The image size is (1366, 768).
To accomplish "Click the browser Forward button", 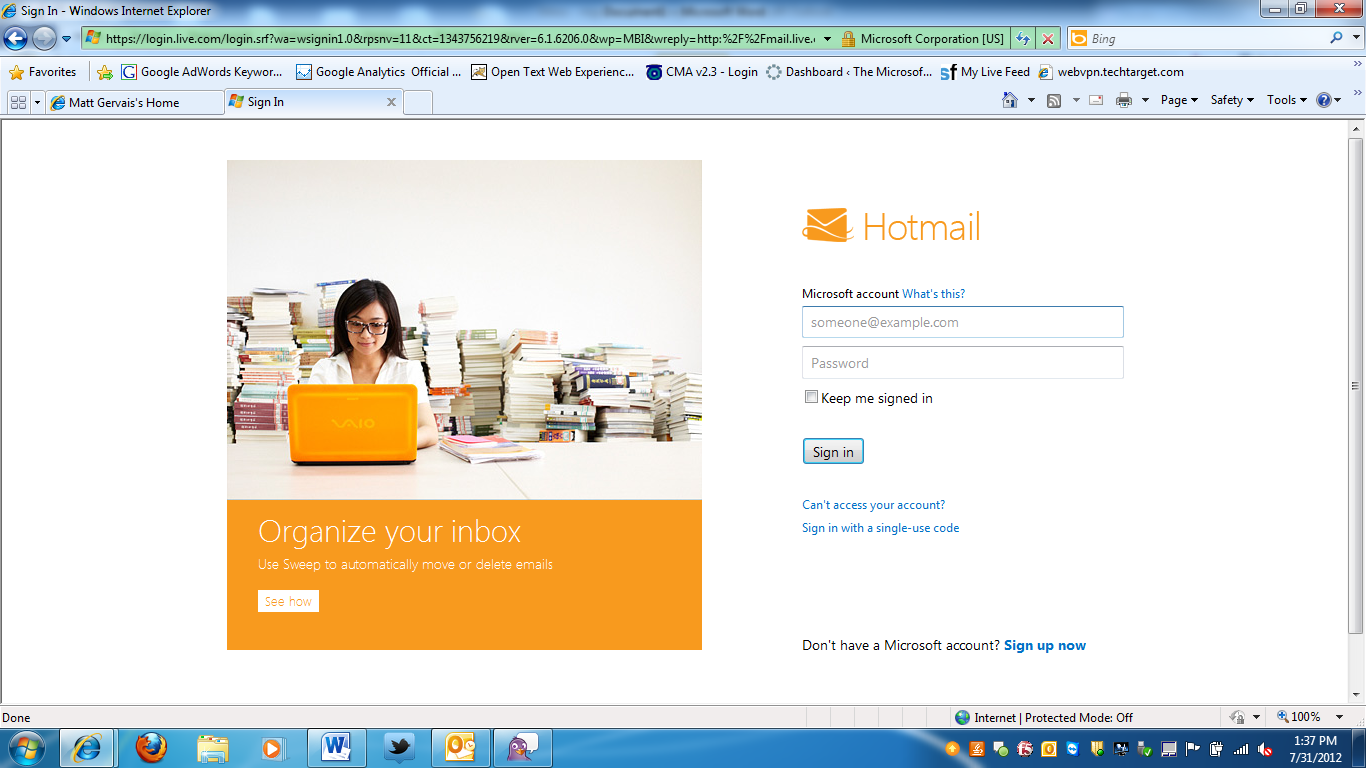I will point(44,39).
